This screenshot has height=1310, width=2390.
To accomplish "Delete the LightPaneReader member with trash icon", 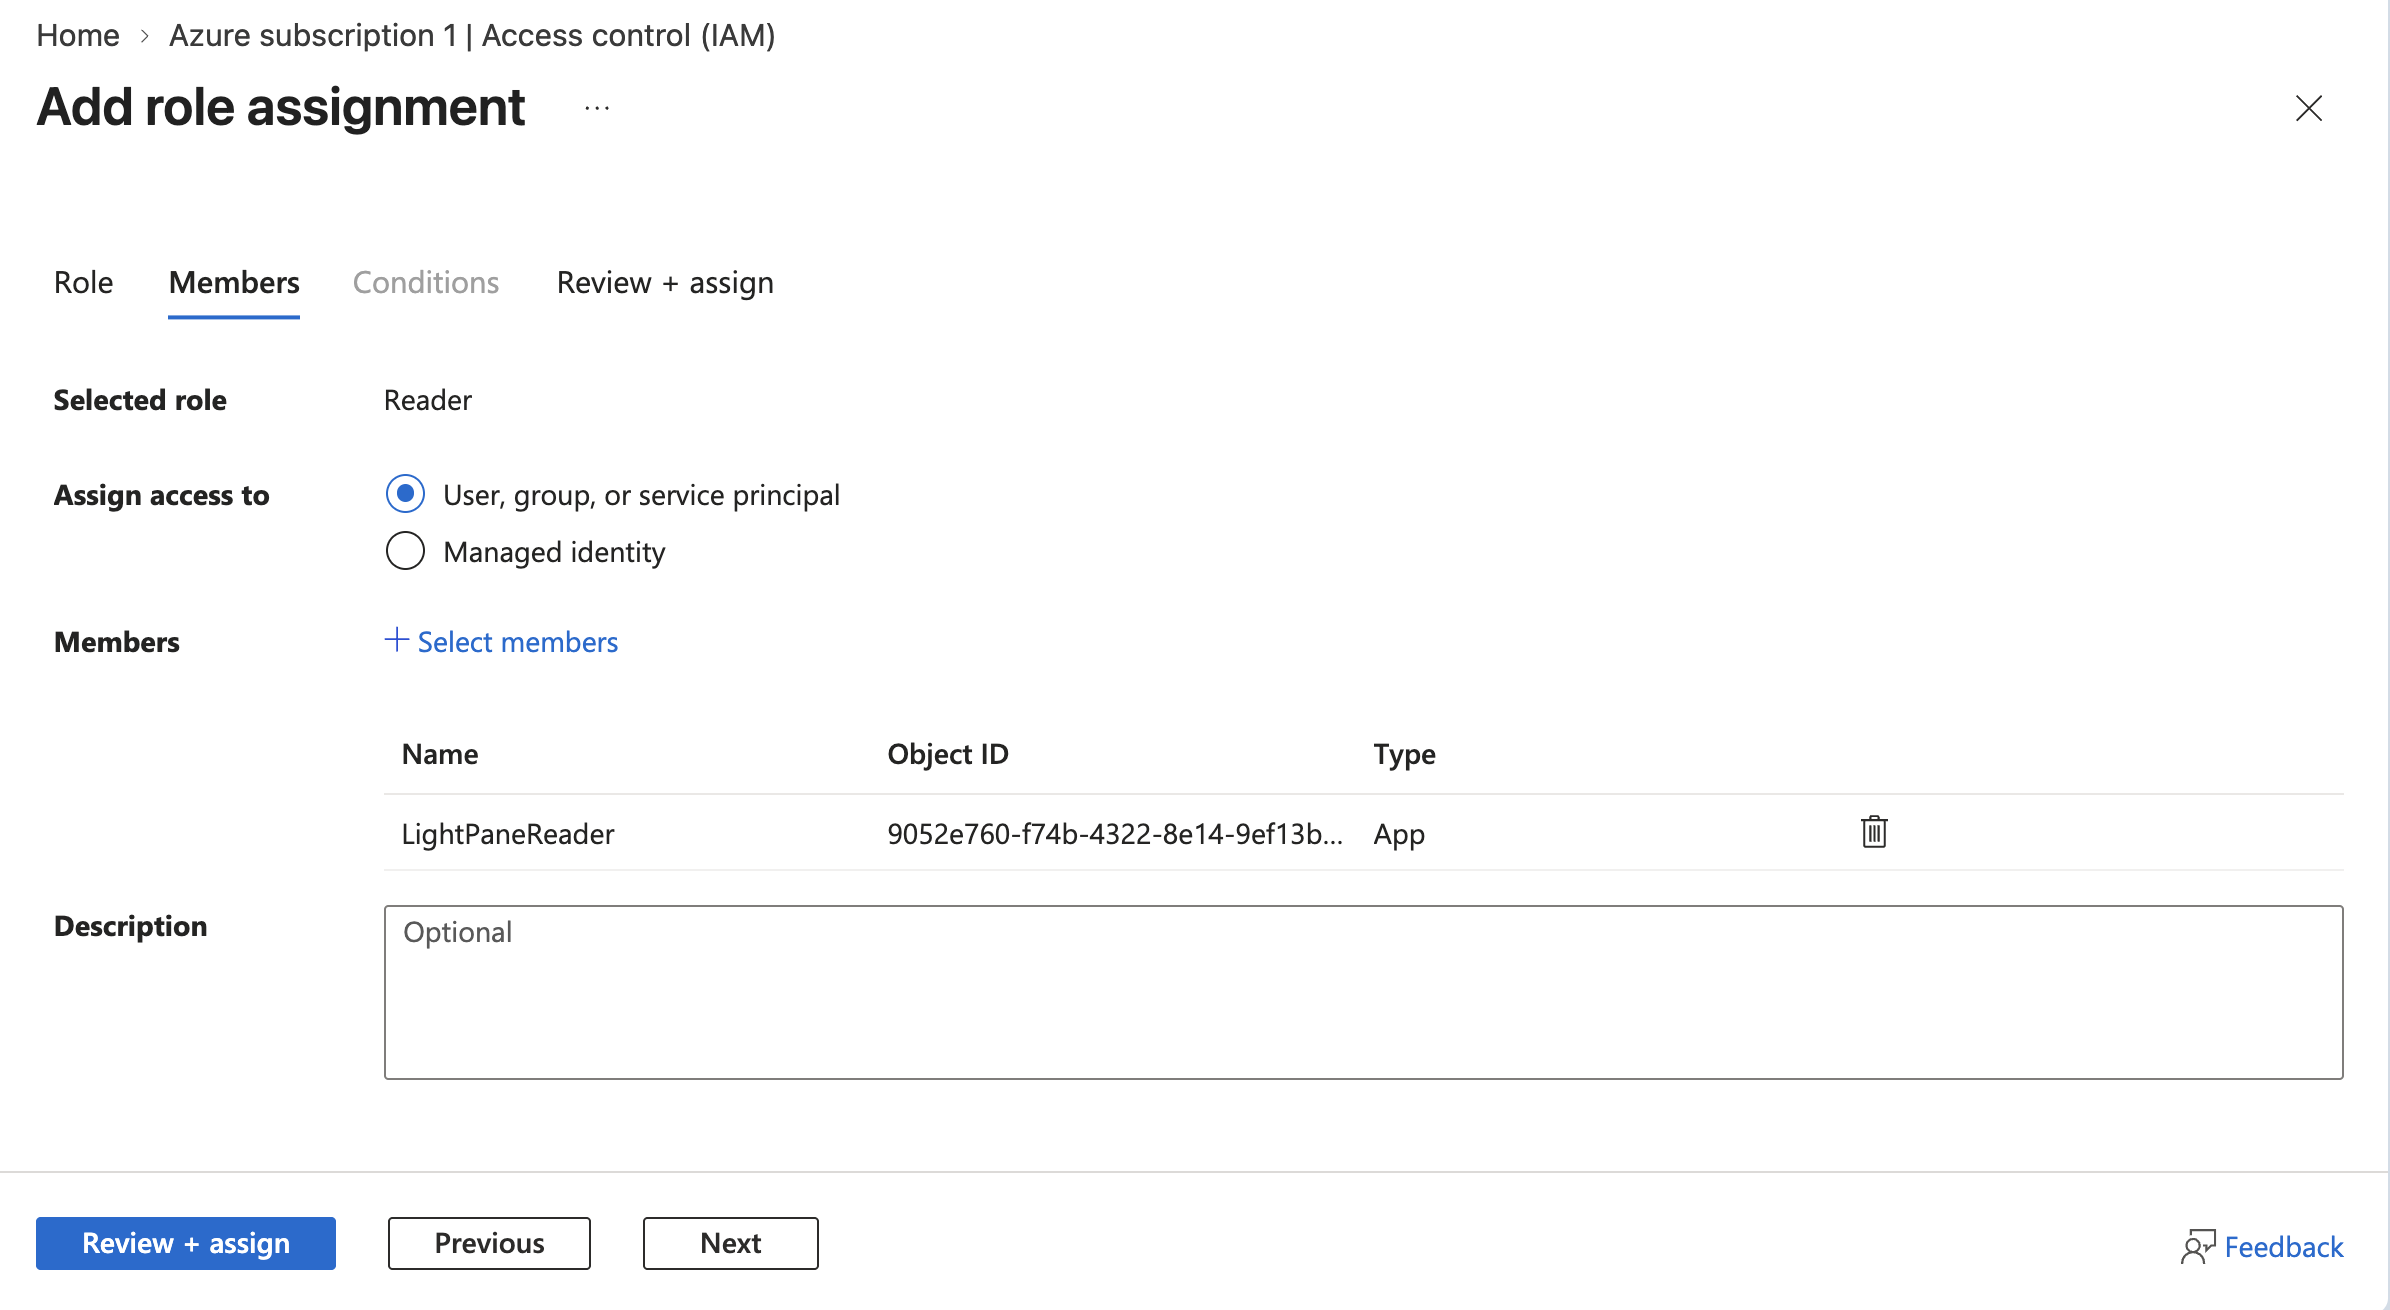I will coord(1874,832).
